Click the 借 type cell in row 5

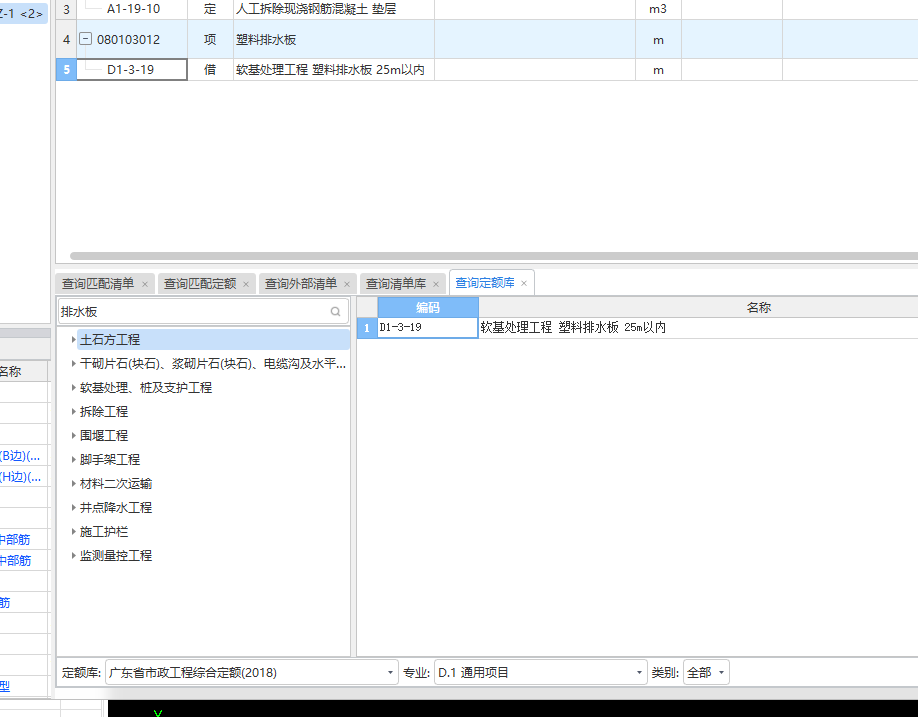(210, 70)
